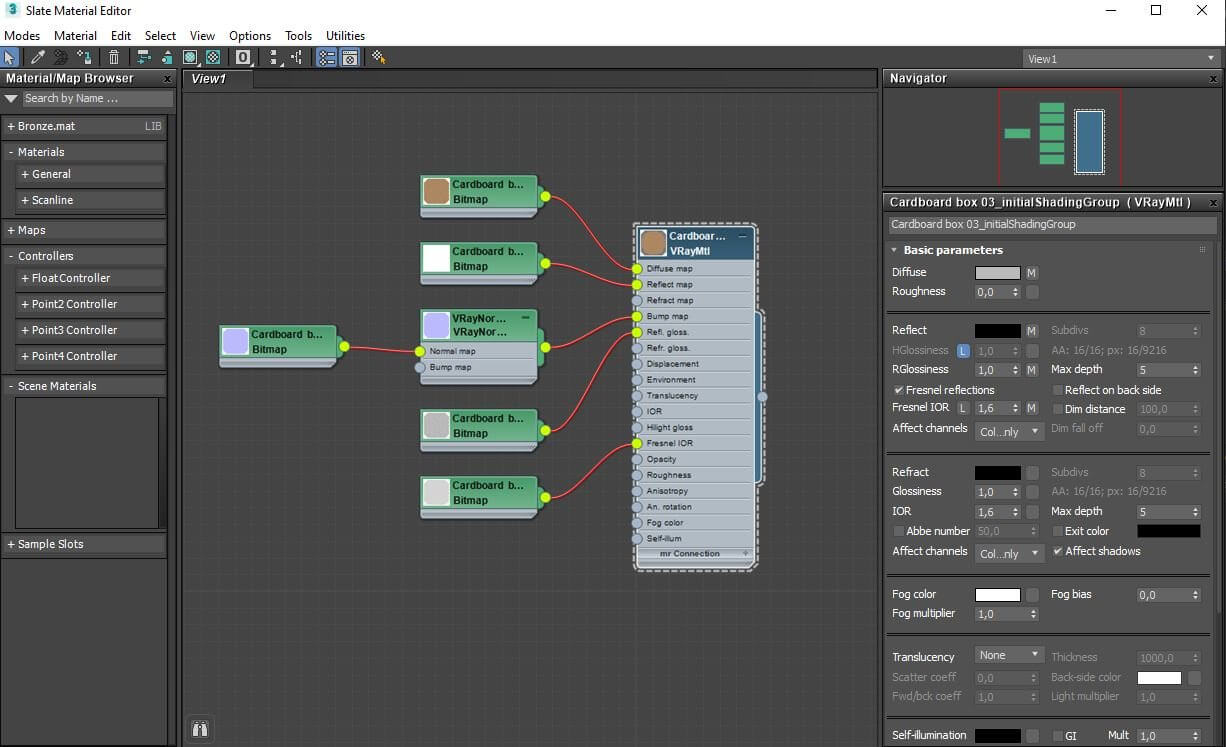The height and width of the screenshot is (747, 1226).
Task: Uncheck the Affect shadows checkbox
Action: (1058, 551)
